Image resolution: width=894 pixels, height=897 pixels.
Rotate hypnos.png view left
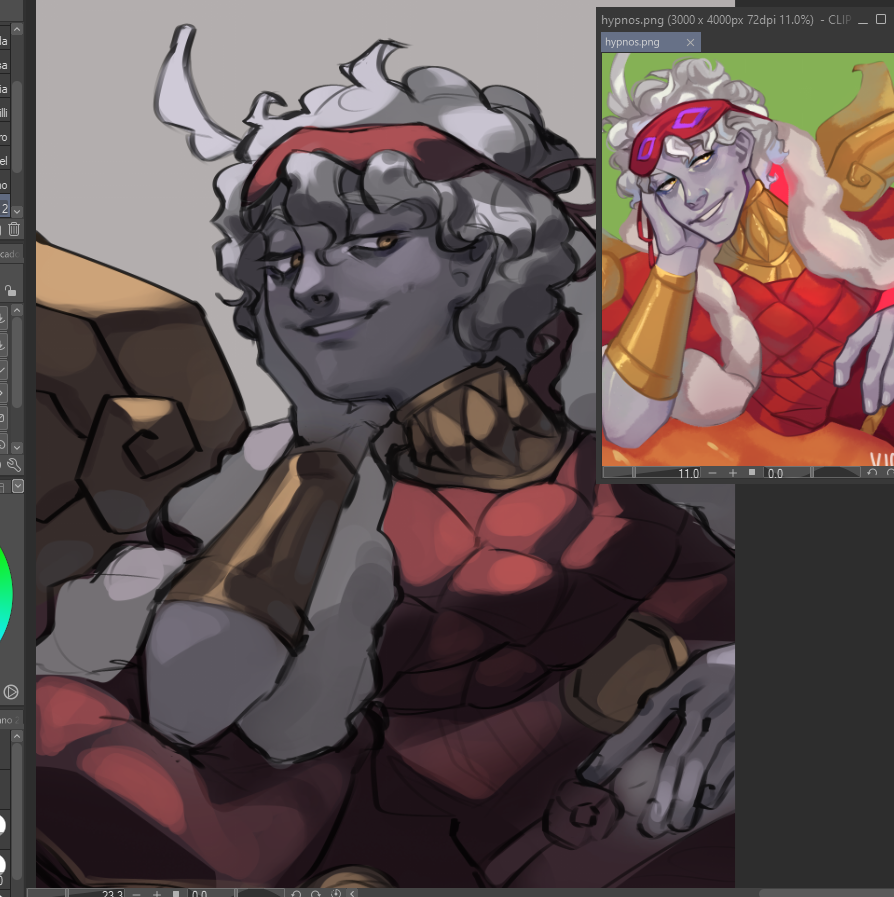872,473
